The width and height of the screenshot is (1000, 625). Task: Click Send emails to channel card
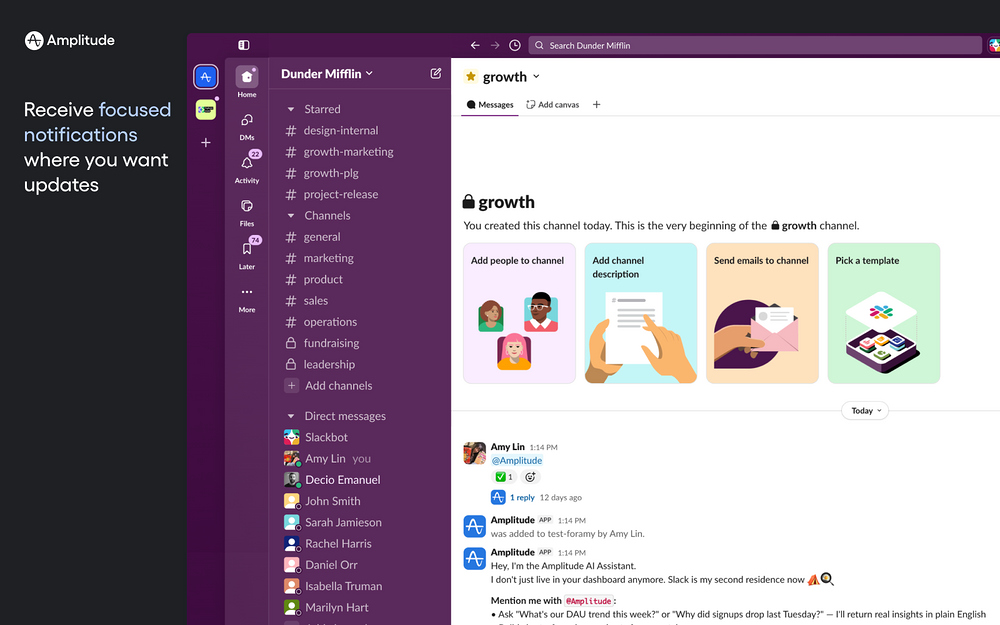click(762, 313)
